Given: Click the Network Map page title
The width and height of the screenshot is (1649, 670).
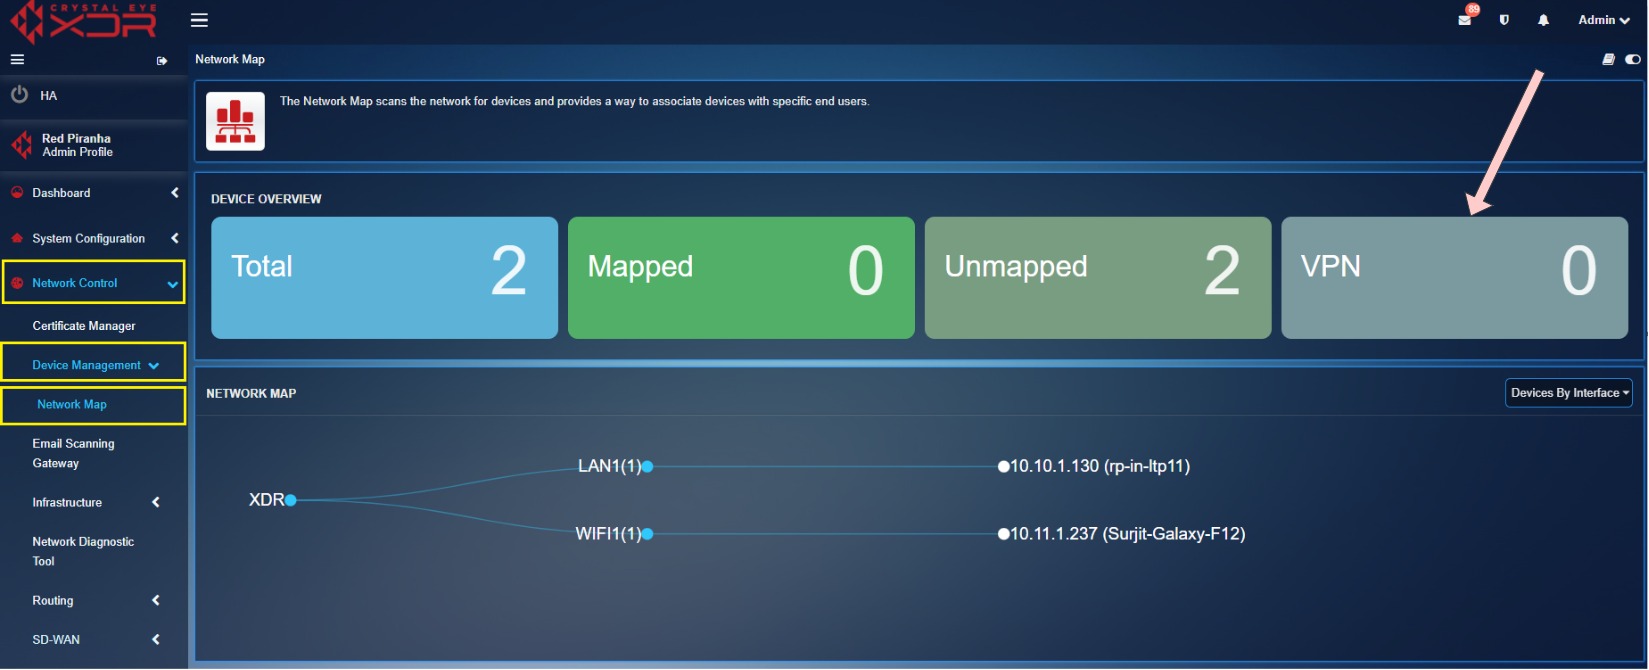Looking at the screenshot, I should point(230,59).
